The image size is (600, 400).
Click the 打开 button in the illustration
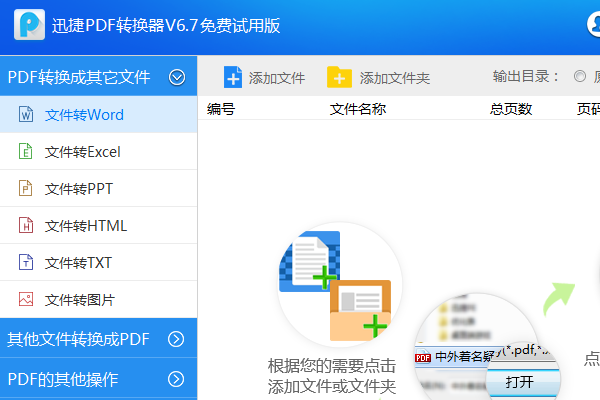[520, 382]
